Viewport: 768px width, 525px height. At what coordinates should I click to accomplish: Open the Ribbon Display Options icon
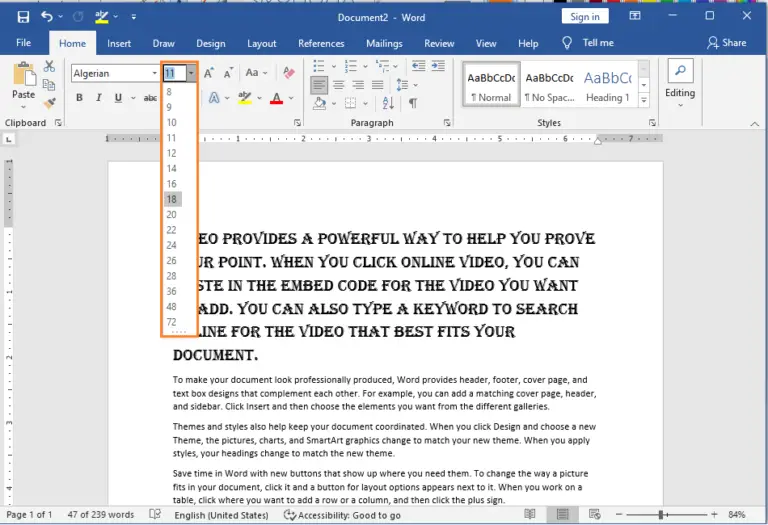click(635, 16)
